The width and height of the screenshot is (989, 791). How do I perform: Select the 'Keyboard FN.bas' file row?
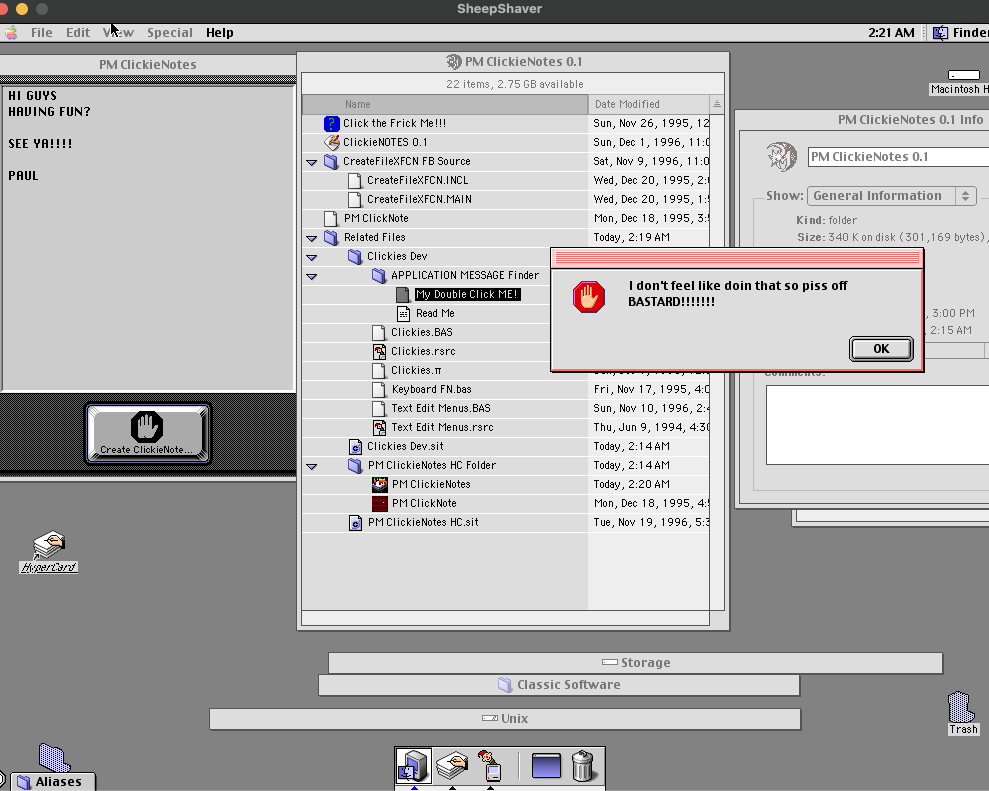point(431,389)
